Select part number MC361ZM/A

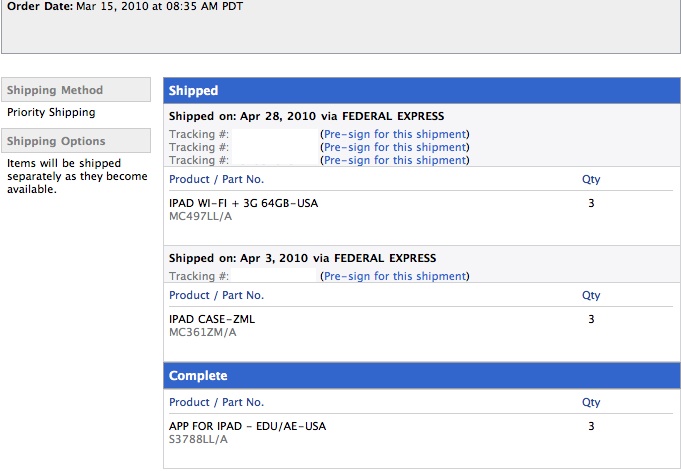pyautogui.click(x=202, y=332)
